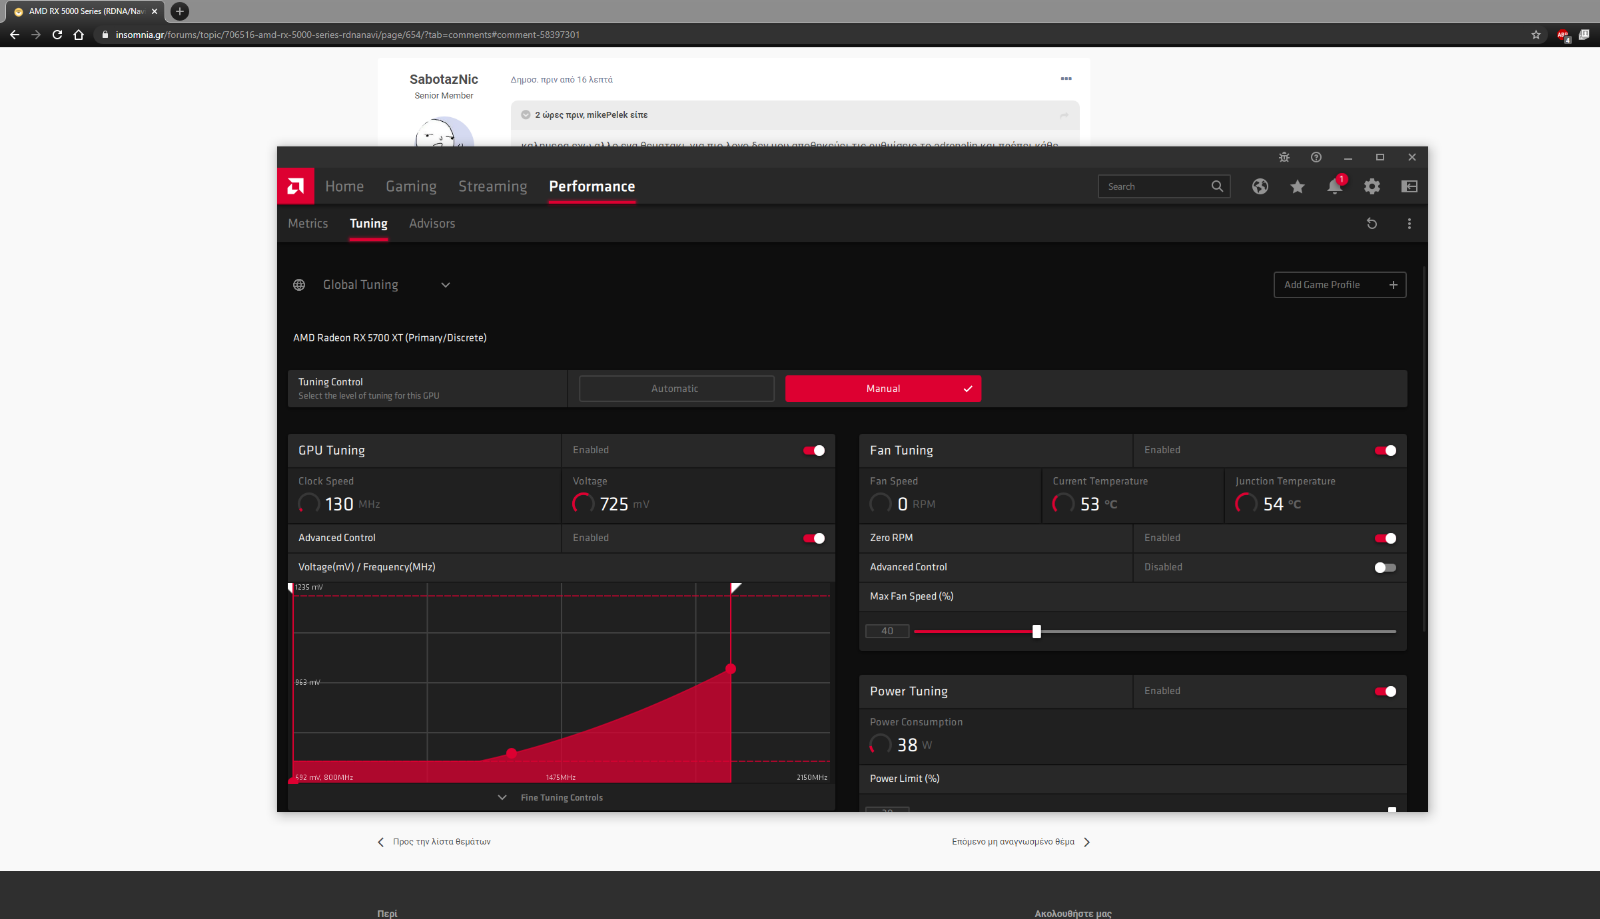Toggle the sidebar panel icon
Viewport: 1600px width, 919px height.
1409,186
